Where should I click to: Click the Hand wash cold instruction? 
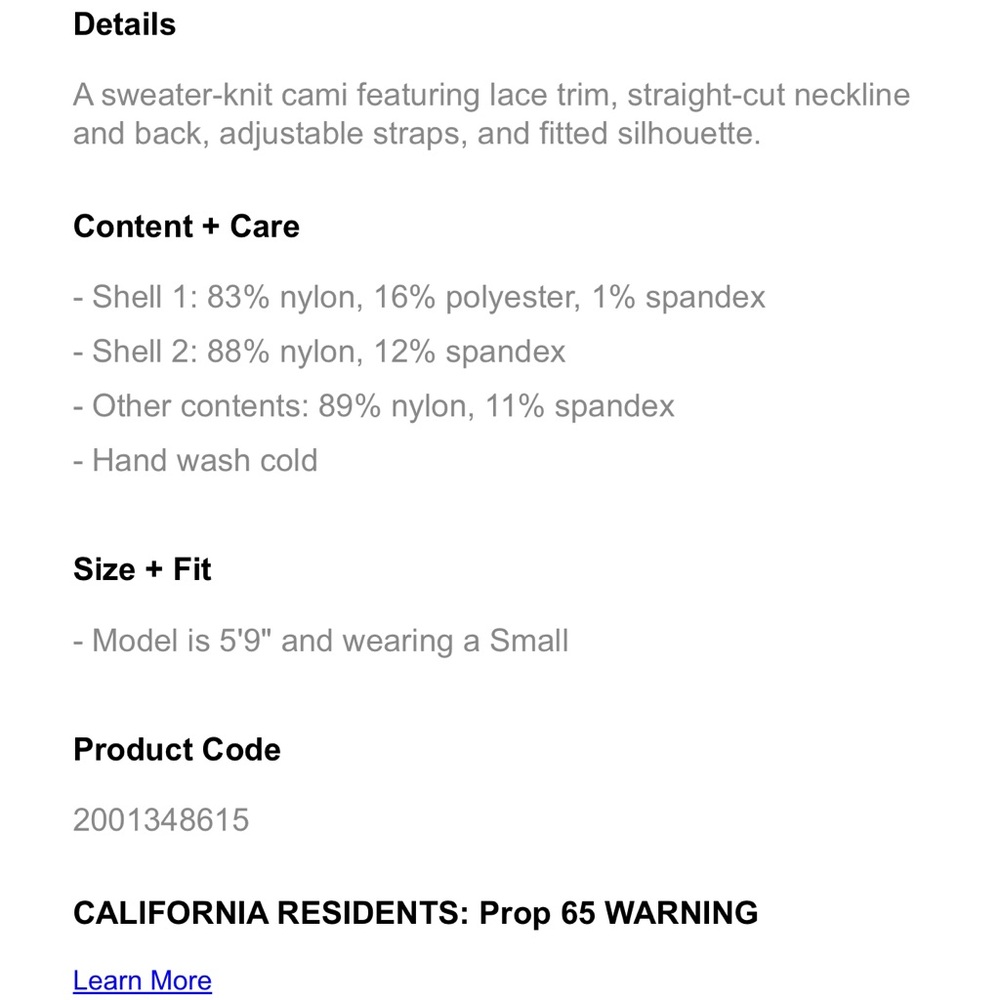(x=195, y=460)
